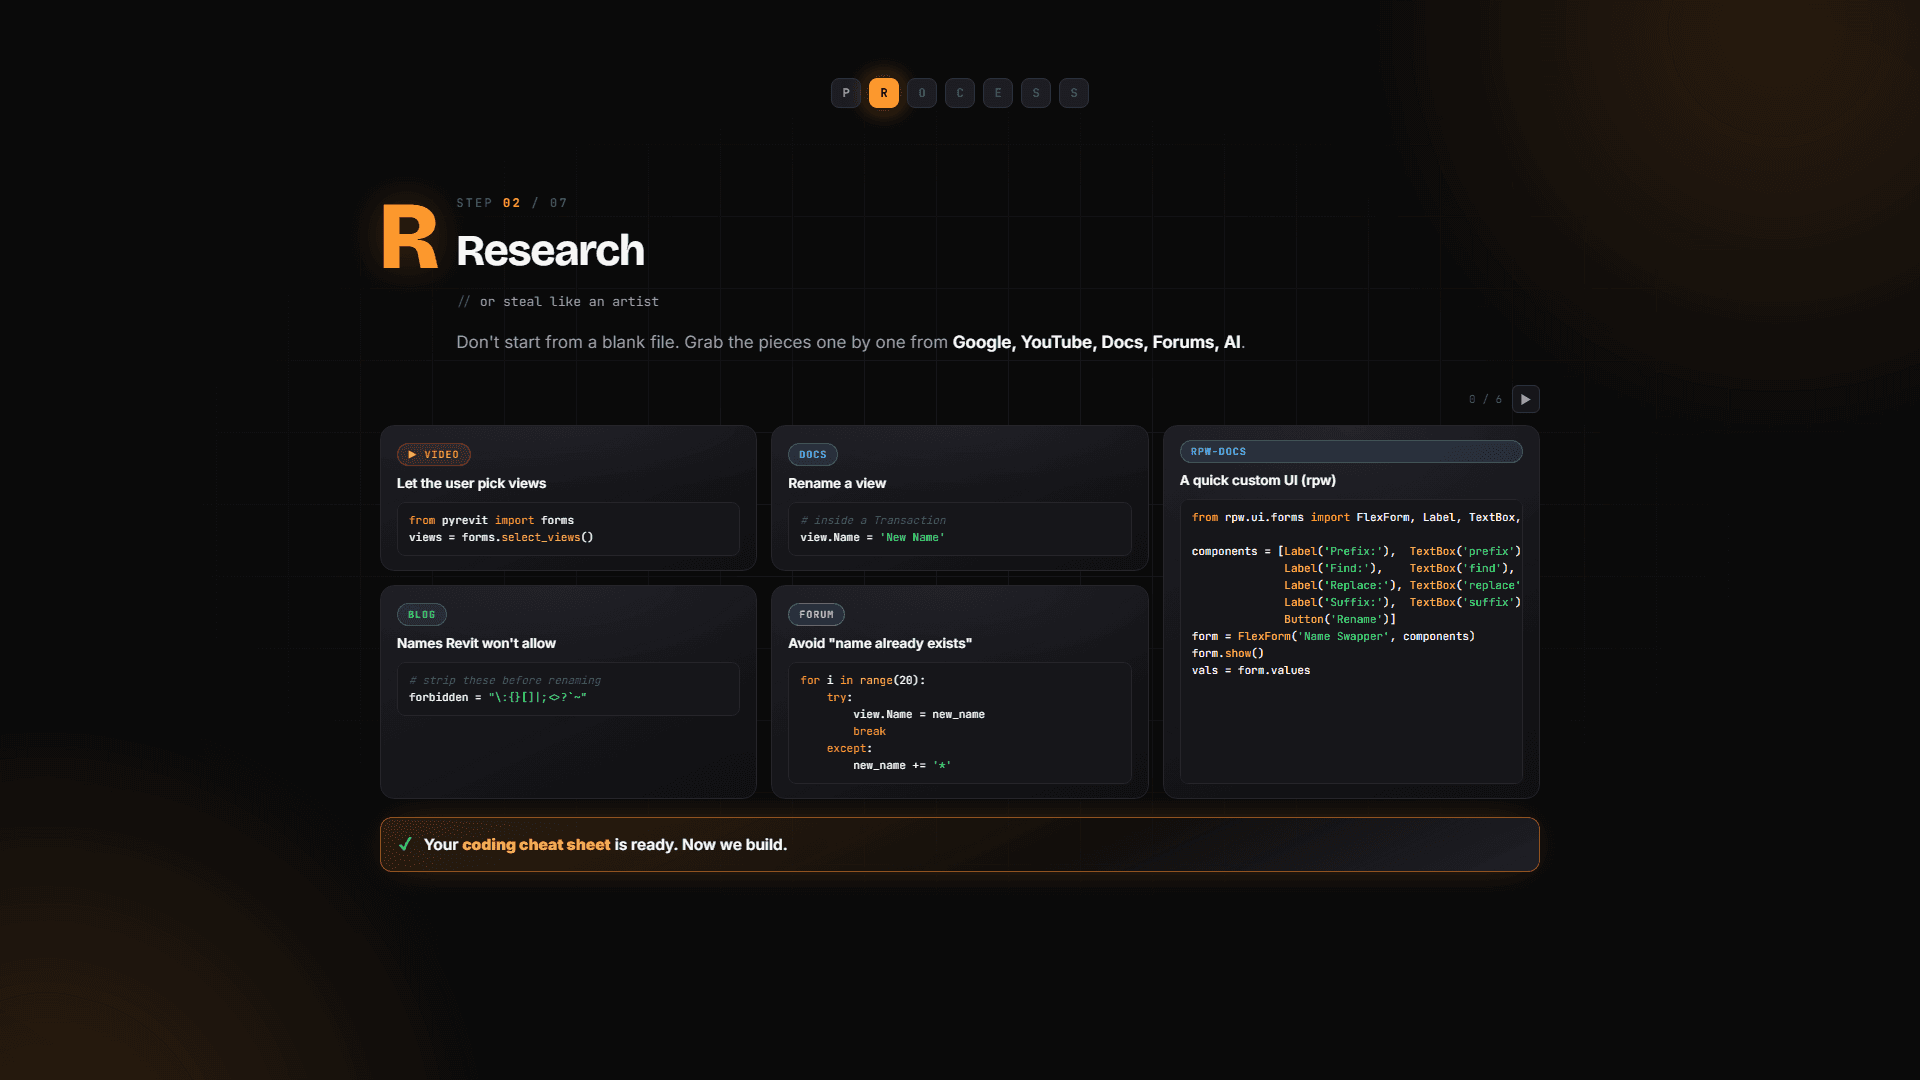Viewport: 1920px width, 1080px height.
Task: Click the '// or steal like an artist' subtitle
Action: point(558,301)
